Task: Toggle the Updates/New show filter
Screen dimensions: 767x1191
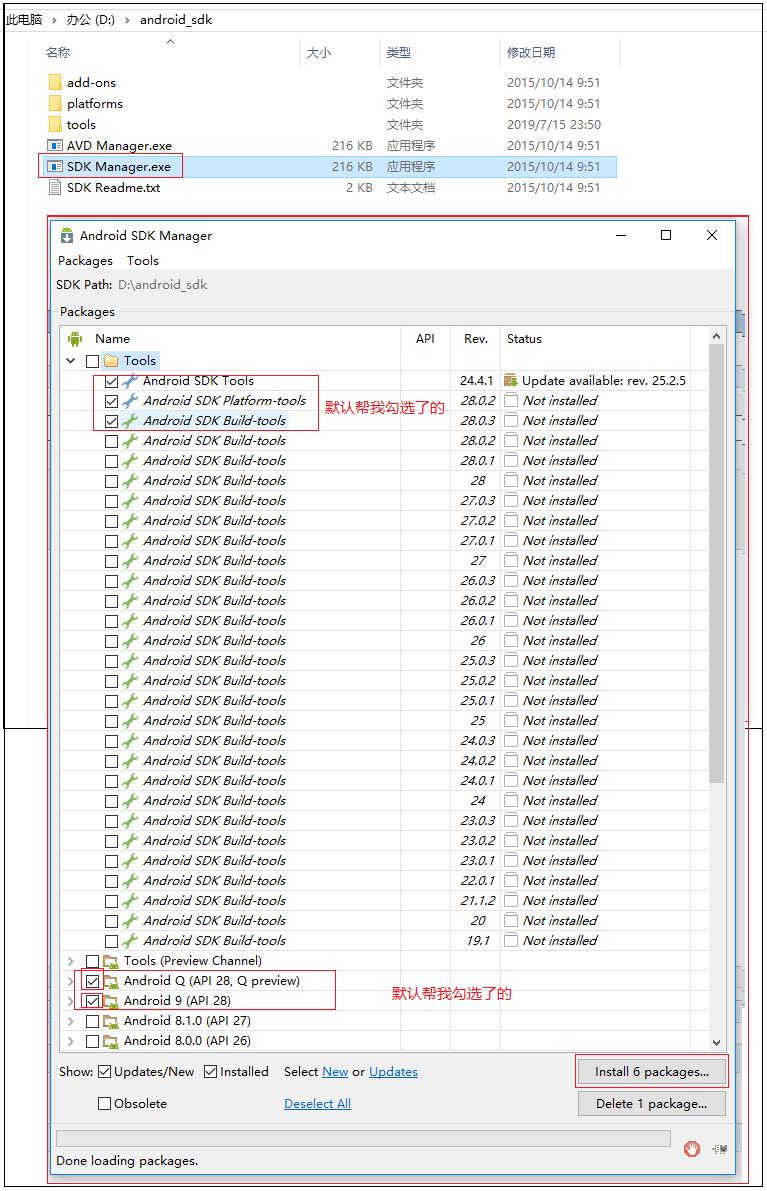Action: (105, 1072)
